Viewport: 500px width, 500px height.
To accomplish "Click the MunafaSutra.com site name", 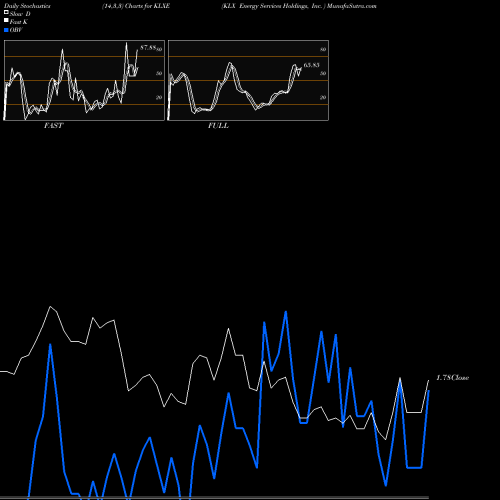I will [352, 6].
